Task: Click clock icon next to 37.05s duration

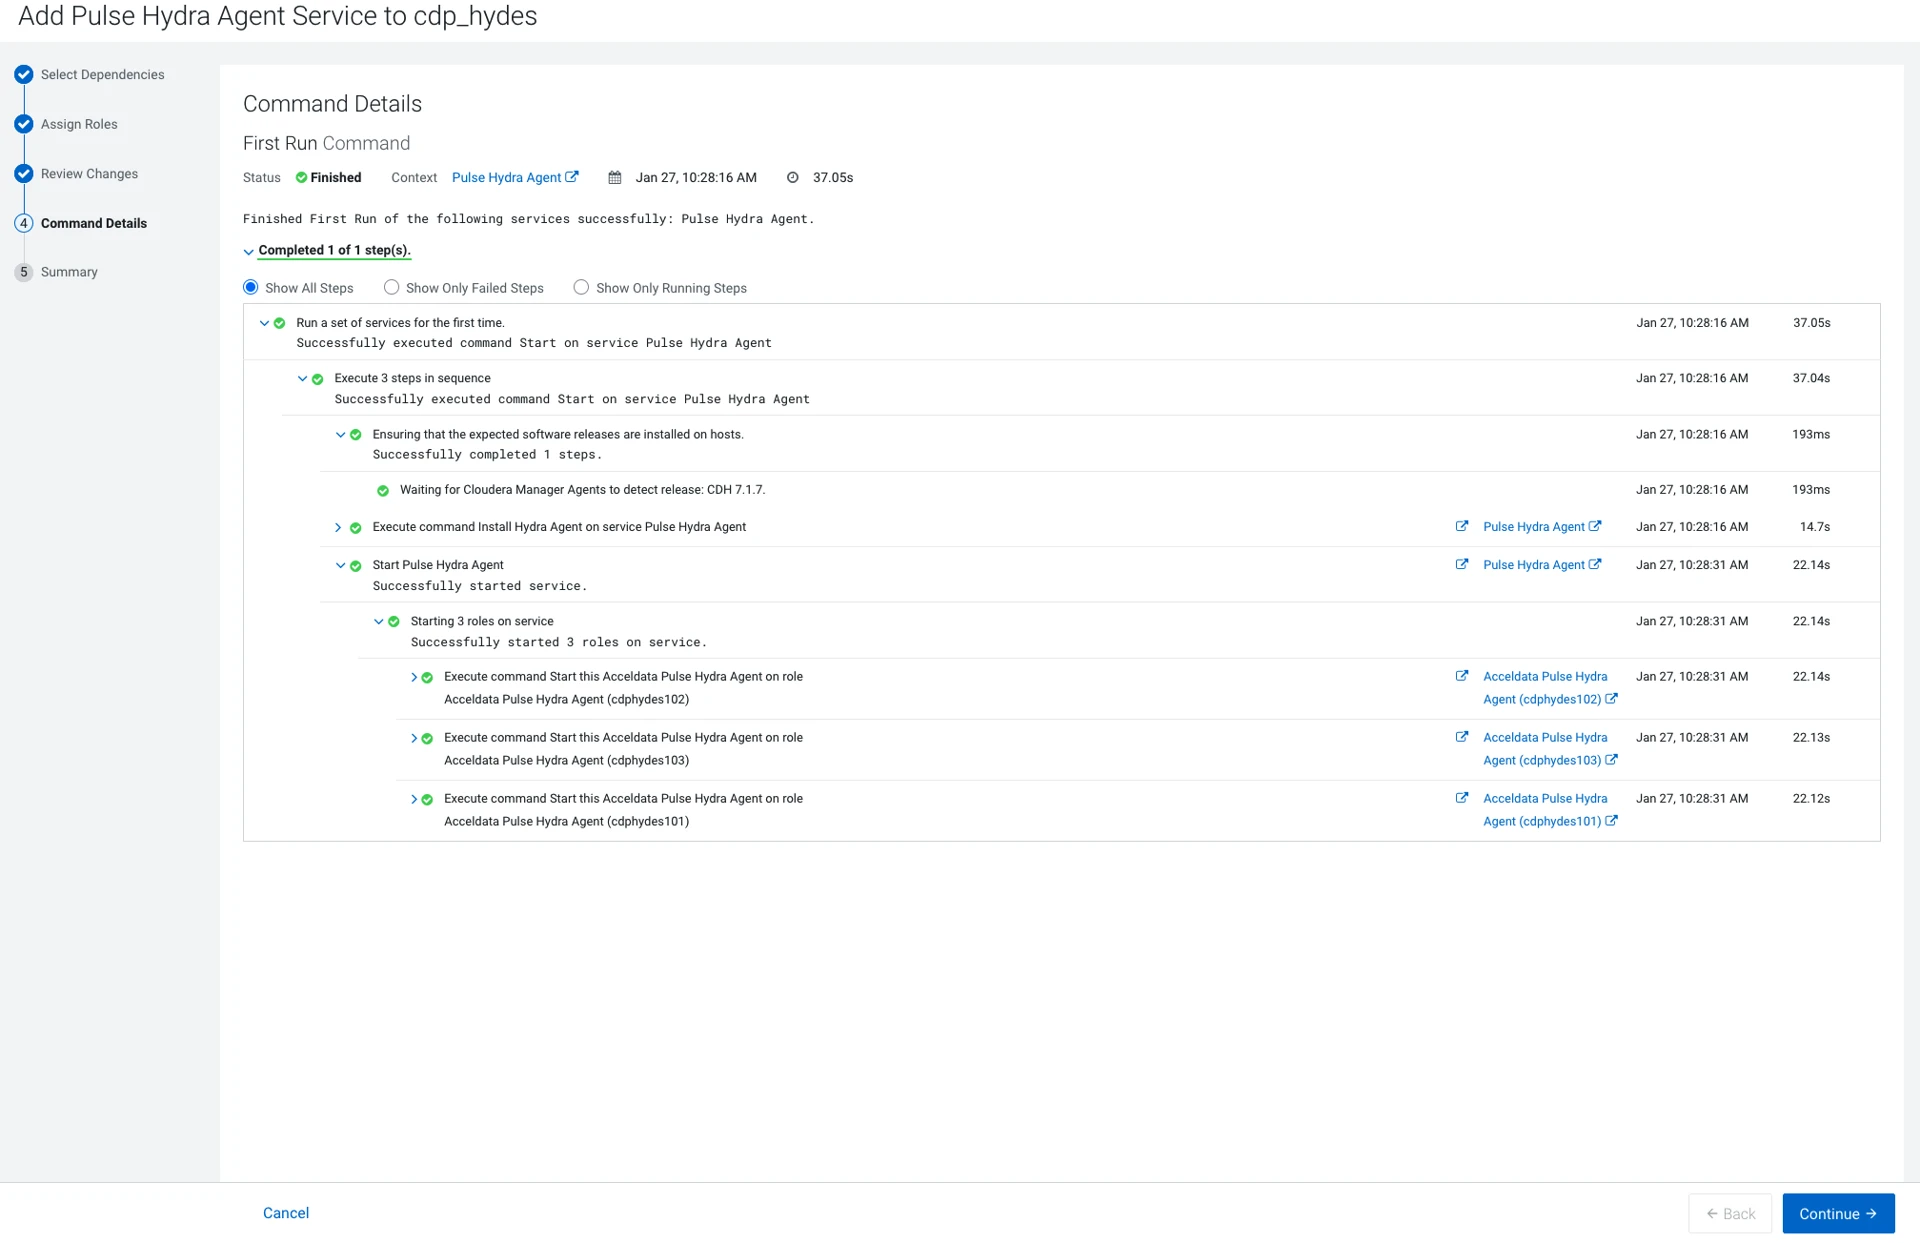Action: pyautogui.click(x=793, y=178)
